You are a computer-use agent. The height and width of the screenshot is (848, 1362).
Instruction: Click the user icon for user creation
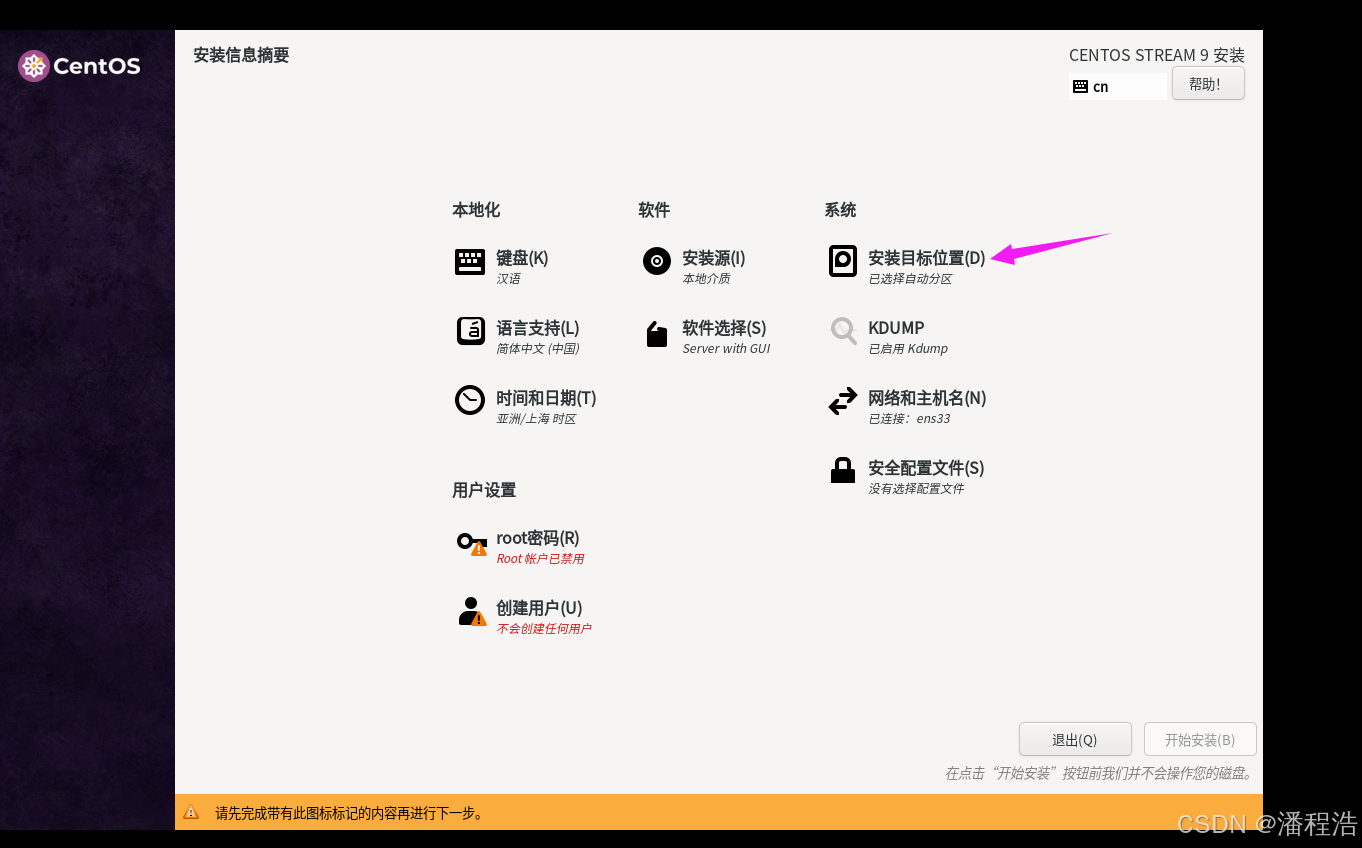coord(471,611)
